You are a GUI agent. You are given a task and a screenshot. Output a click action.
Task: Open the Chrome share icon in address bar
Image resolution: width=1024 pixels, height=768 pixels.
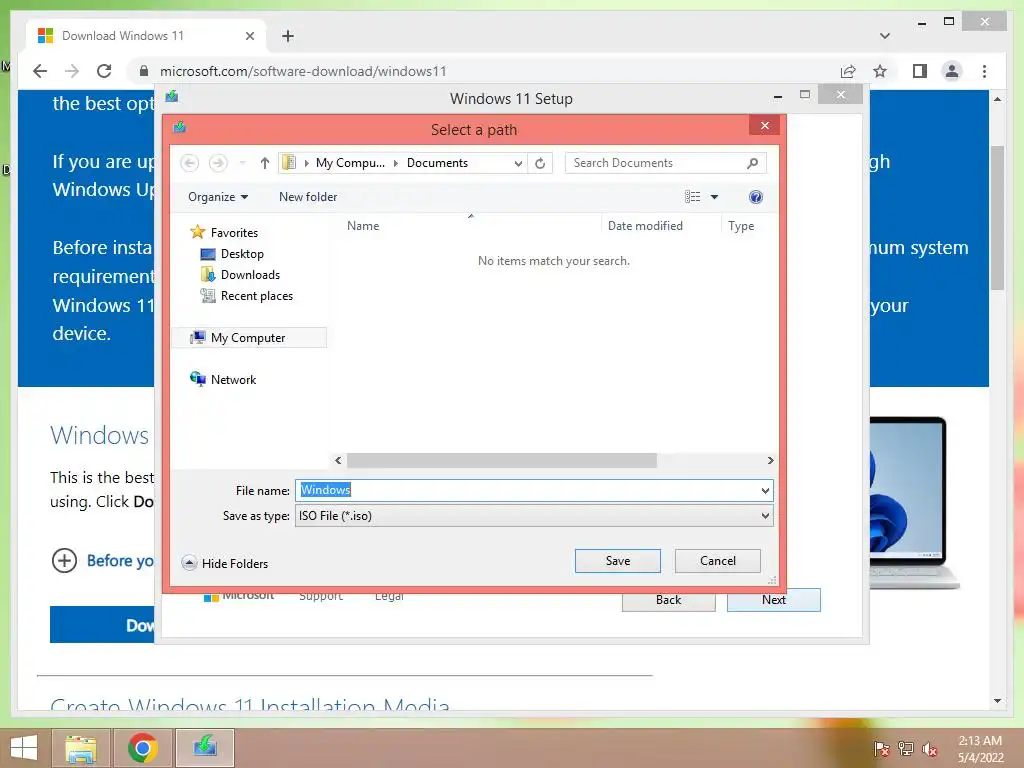click(848, 71)
